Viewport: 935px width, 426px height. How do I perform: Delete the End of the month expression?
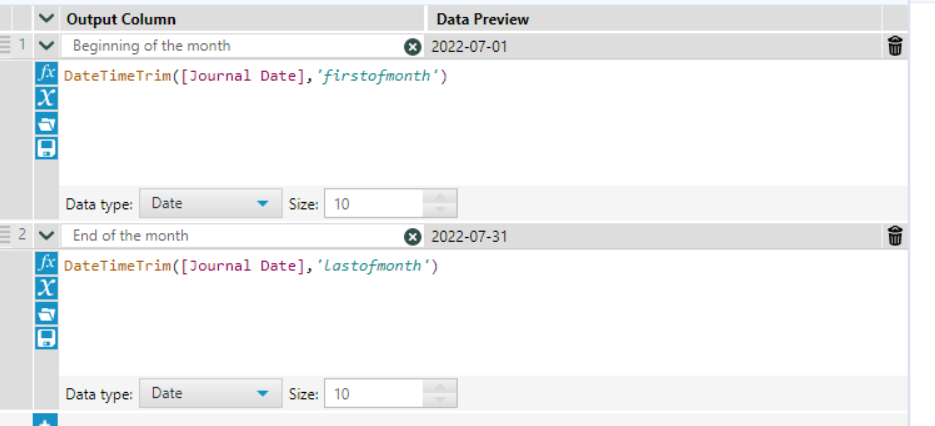(x=895, y=236)
